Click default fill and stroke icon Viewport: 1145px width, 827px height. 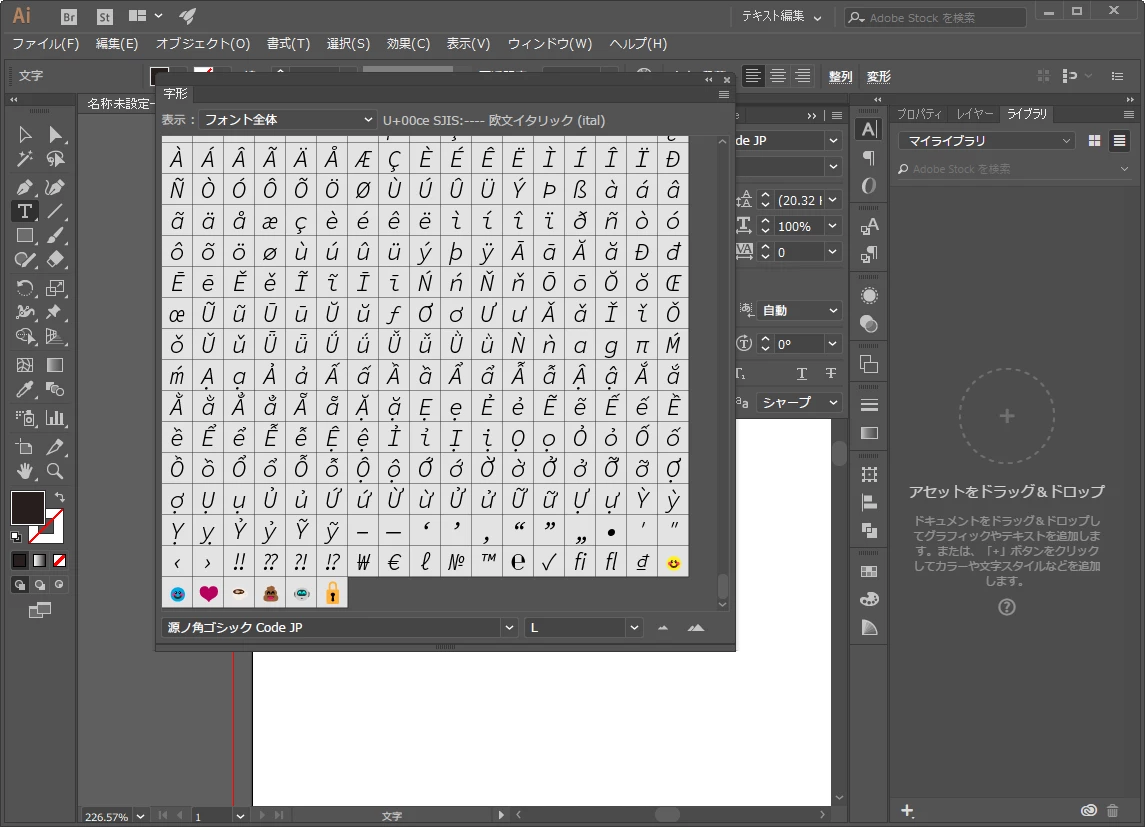16,536
